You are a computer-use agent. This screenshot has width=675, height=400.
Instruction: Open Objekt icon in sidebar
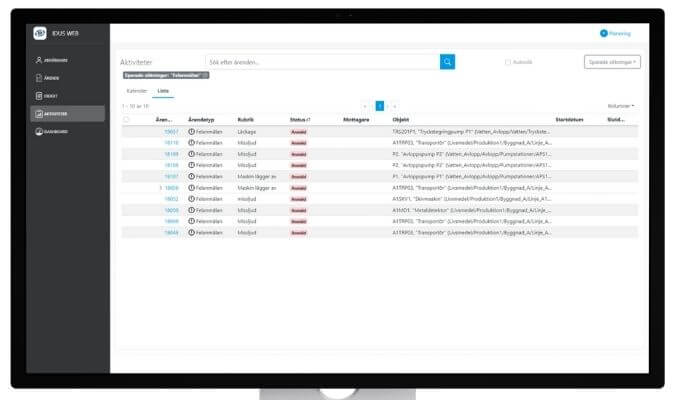pyautogui.click(x=39, y=96)
